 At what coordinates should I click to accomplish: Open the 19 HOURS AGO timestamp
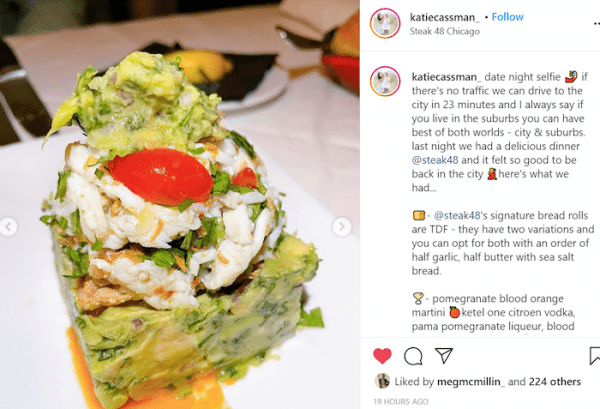[x=401, y=401]
